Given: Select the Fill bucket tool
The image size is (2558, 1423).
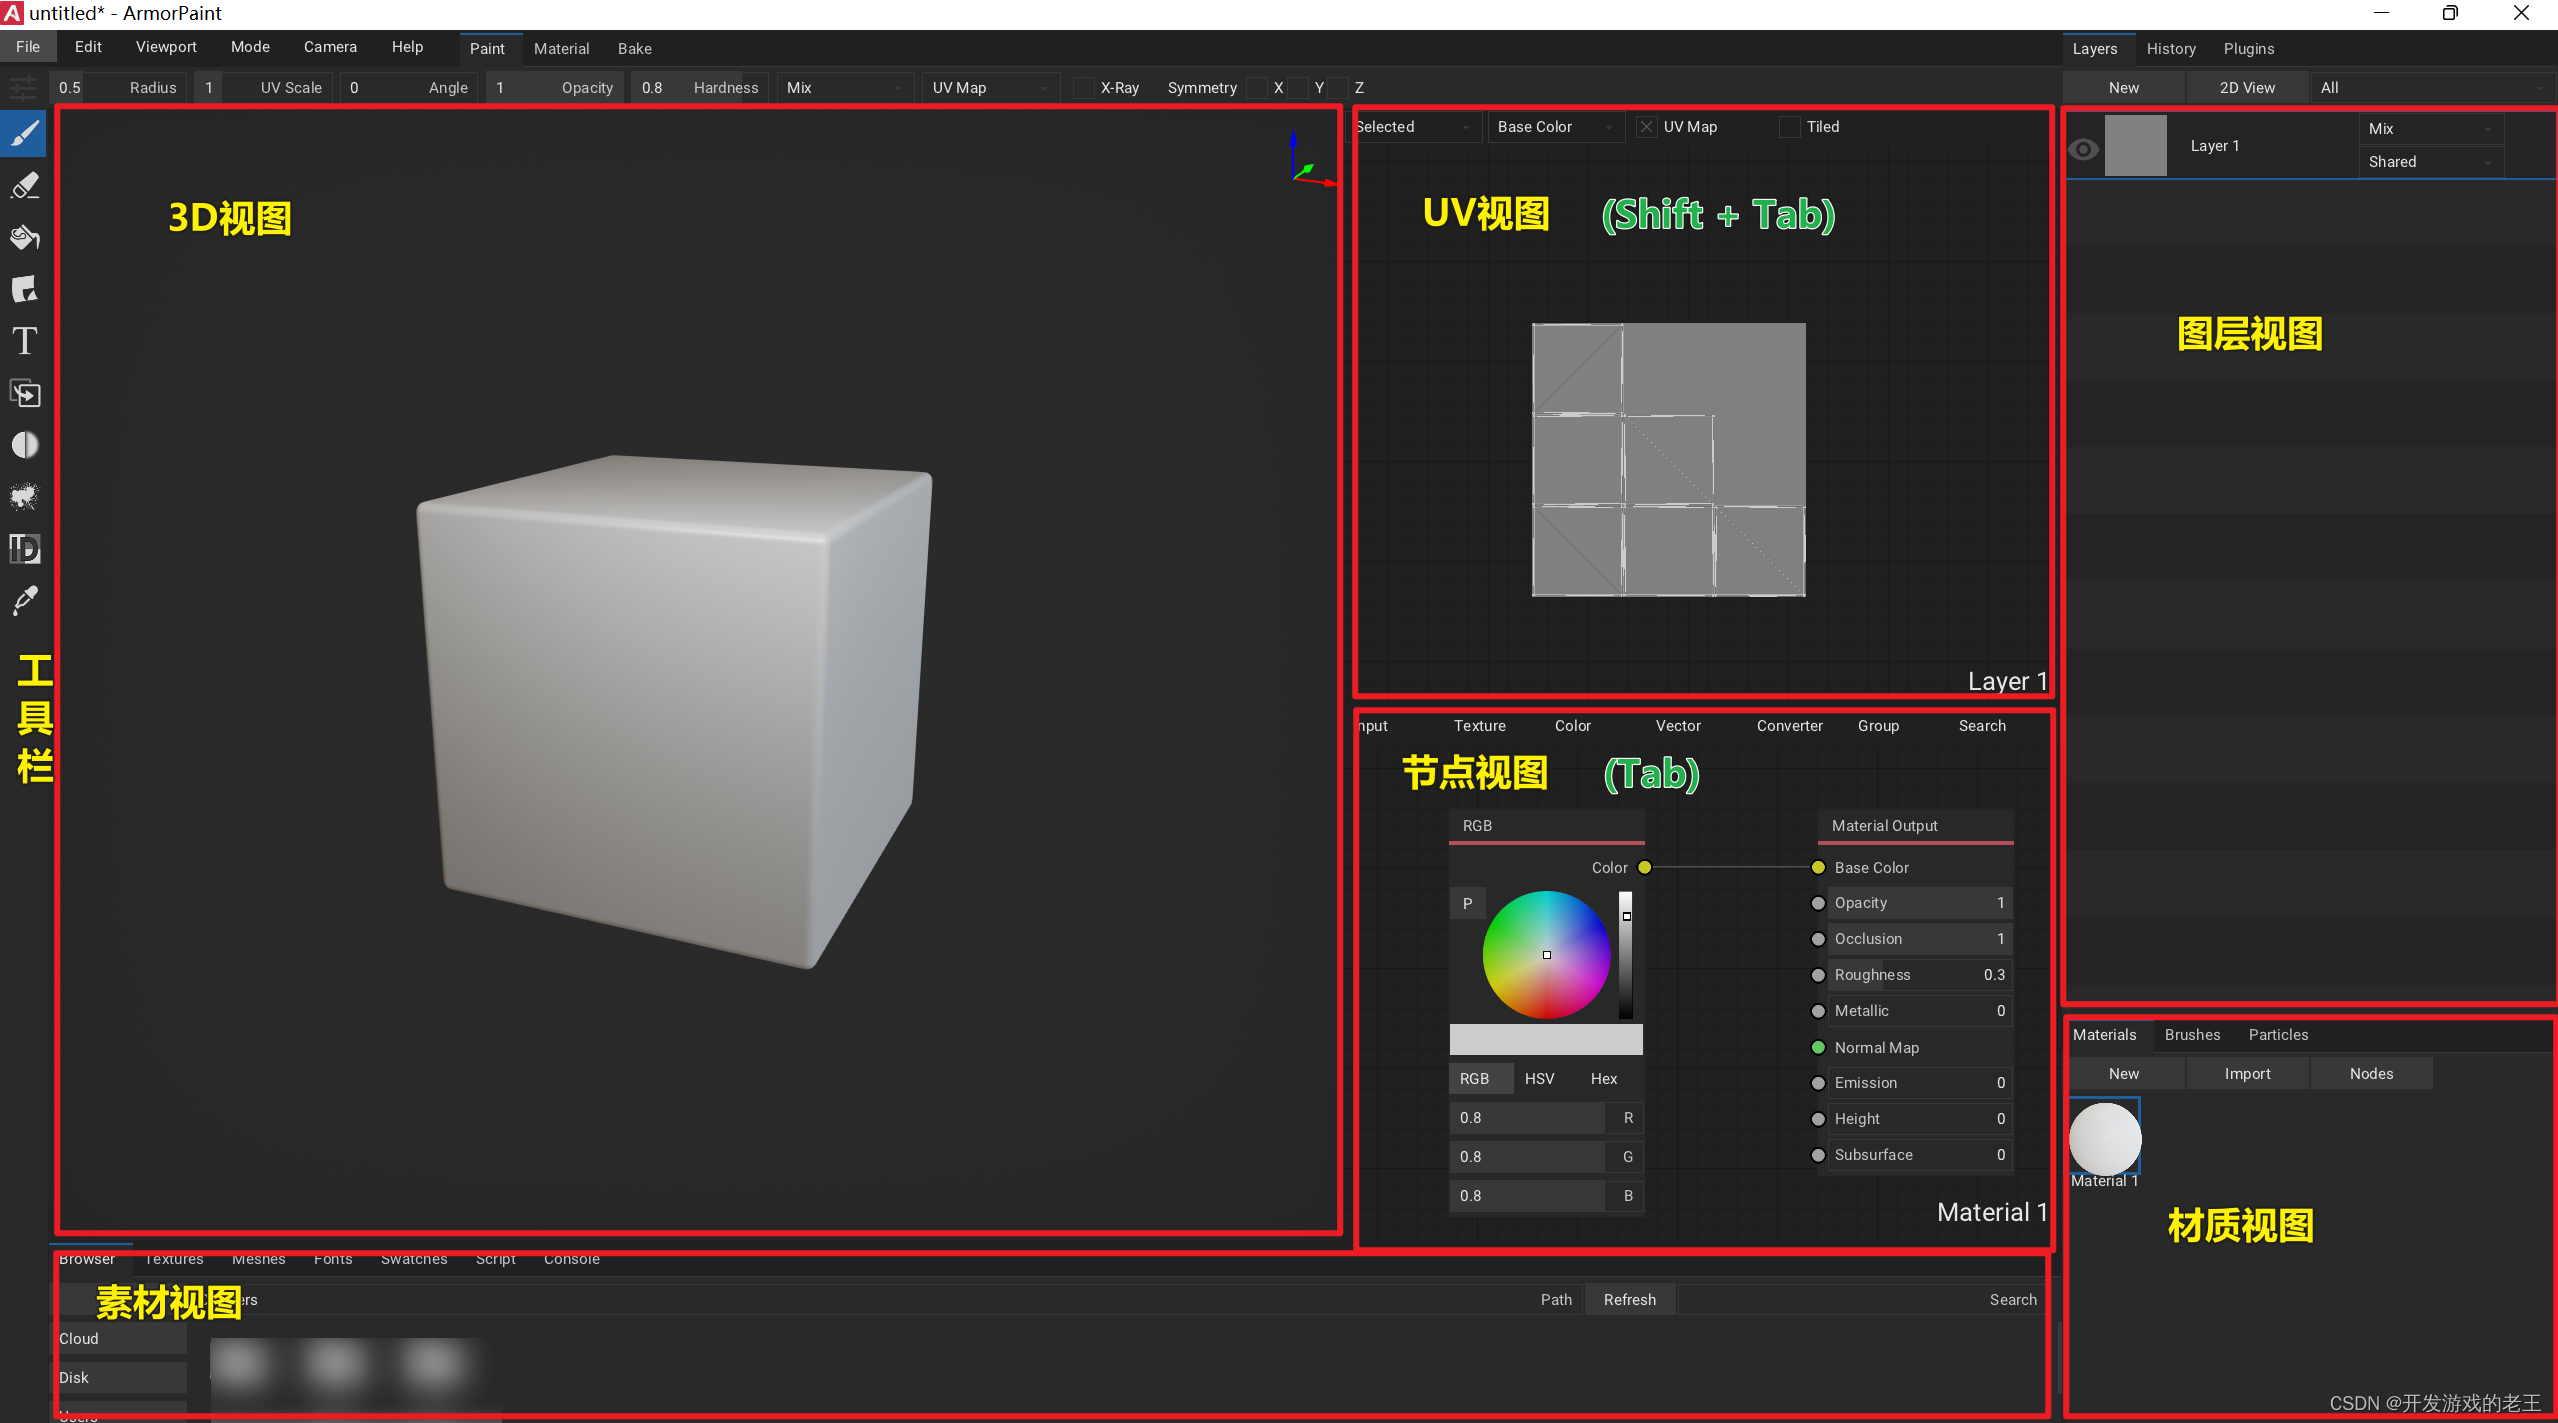Looking at the screenshot, I should click(x=25, y=237).
